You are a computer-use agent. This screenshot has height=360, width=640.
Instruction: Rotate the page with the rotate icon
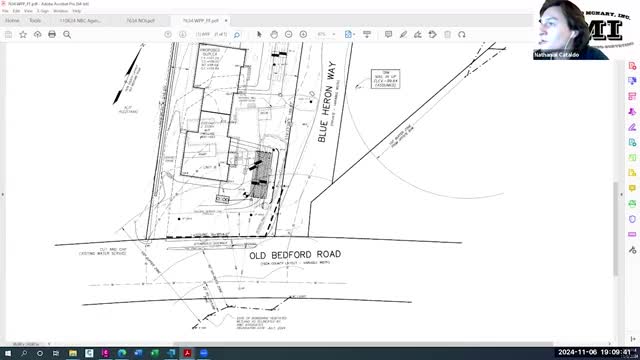[x=462, y=35]
